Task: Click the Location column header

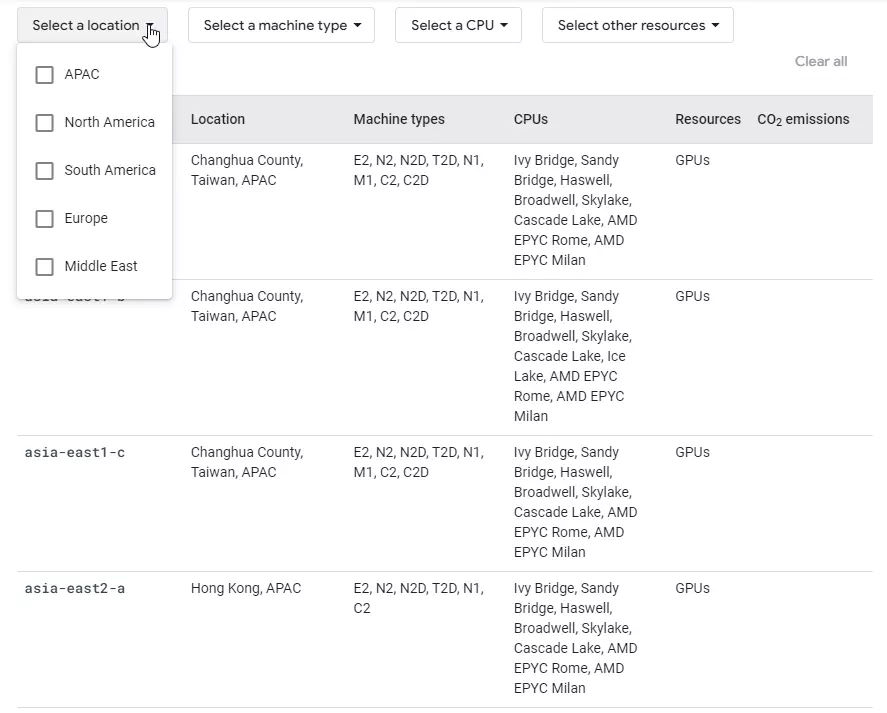Action: (218, 119)
